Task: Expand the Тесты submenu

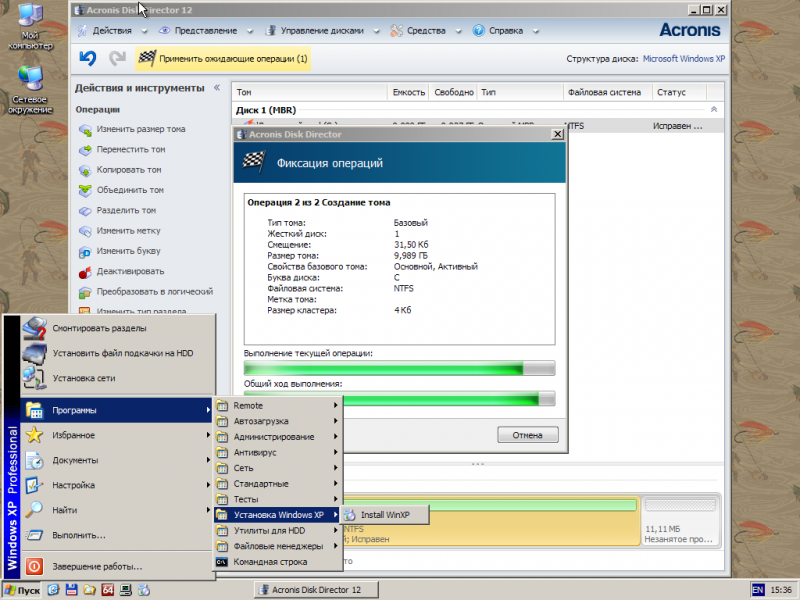Action: pyautogui.click(x=278, y=499)
